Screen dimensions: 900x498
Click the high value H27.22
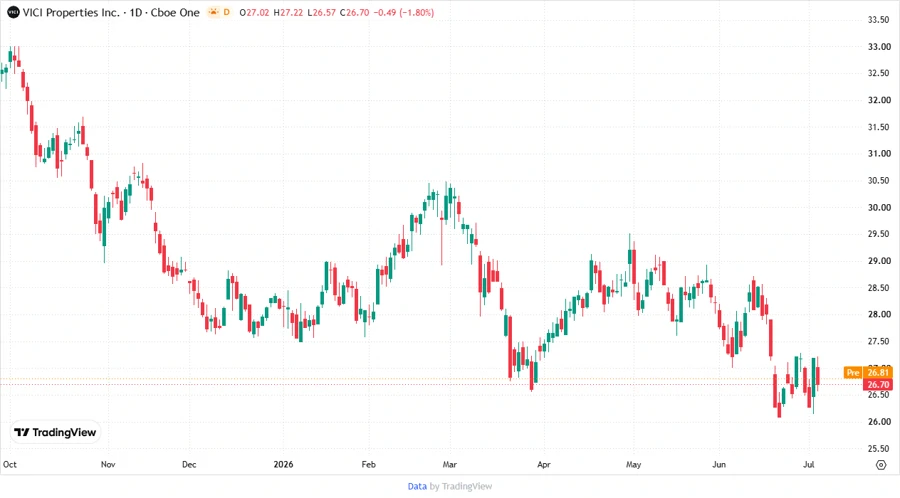288,13
